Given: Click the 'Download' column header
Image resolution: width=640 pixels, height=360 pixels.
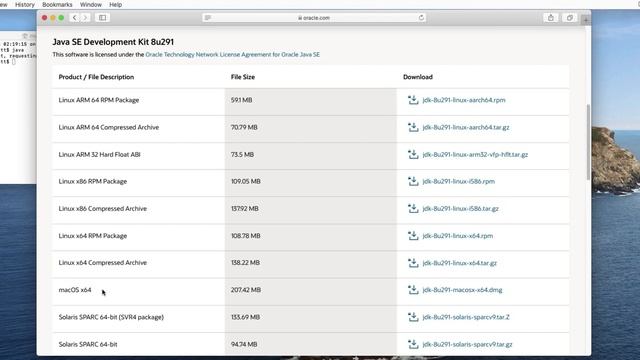Looking at the screenshot, I should click(x=418, y=77).
